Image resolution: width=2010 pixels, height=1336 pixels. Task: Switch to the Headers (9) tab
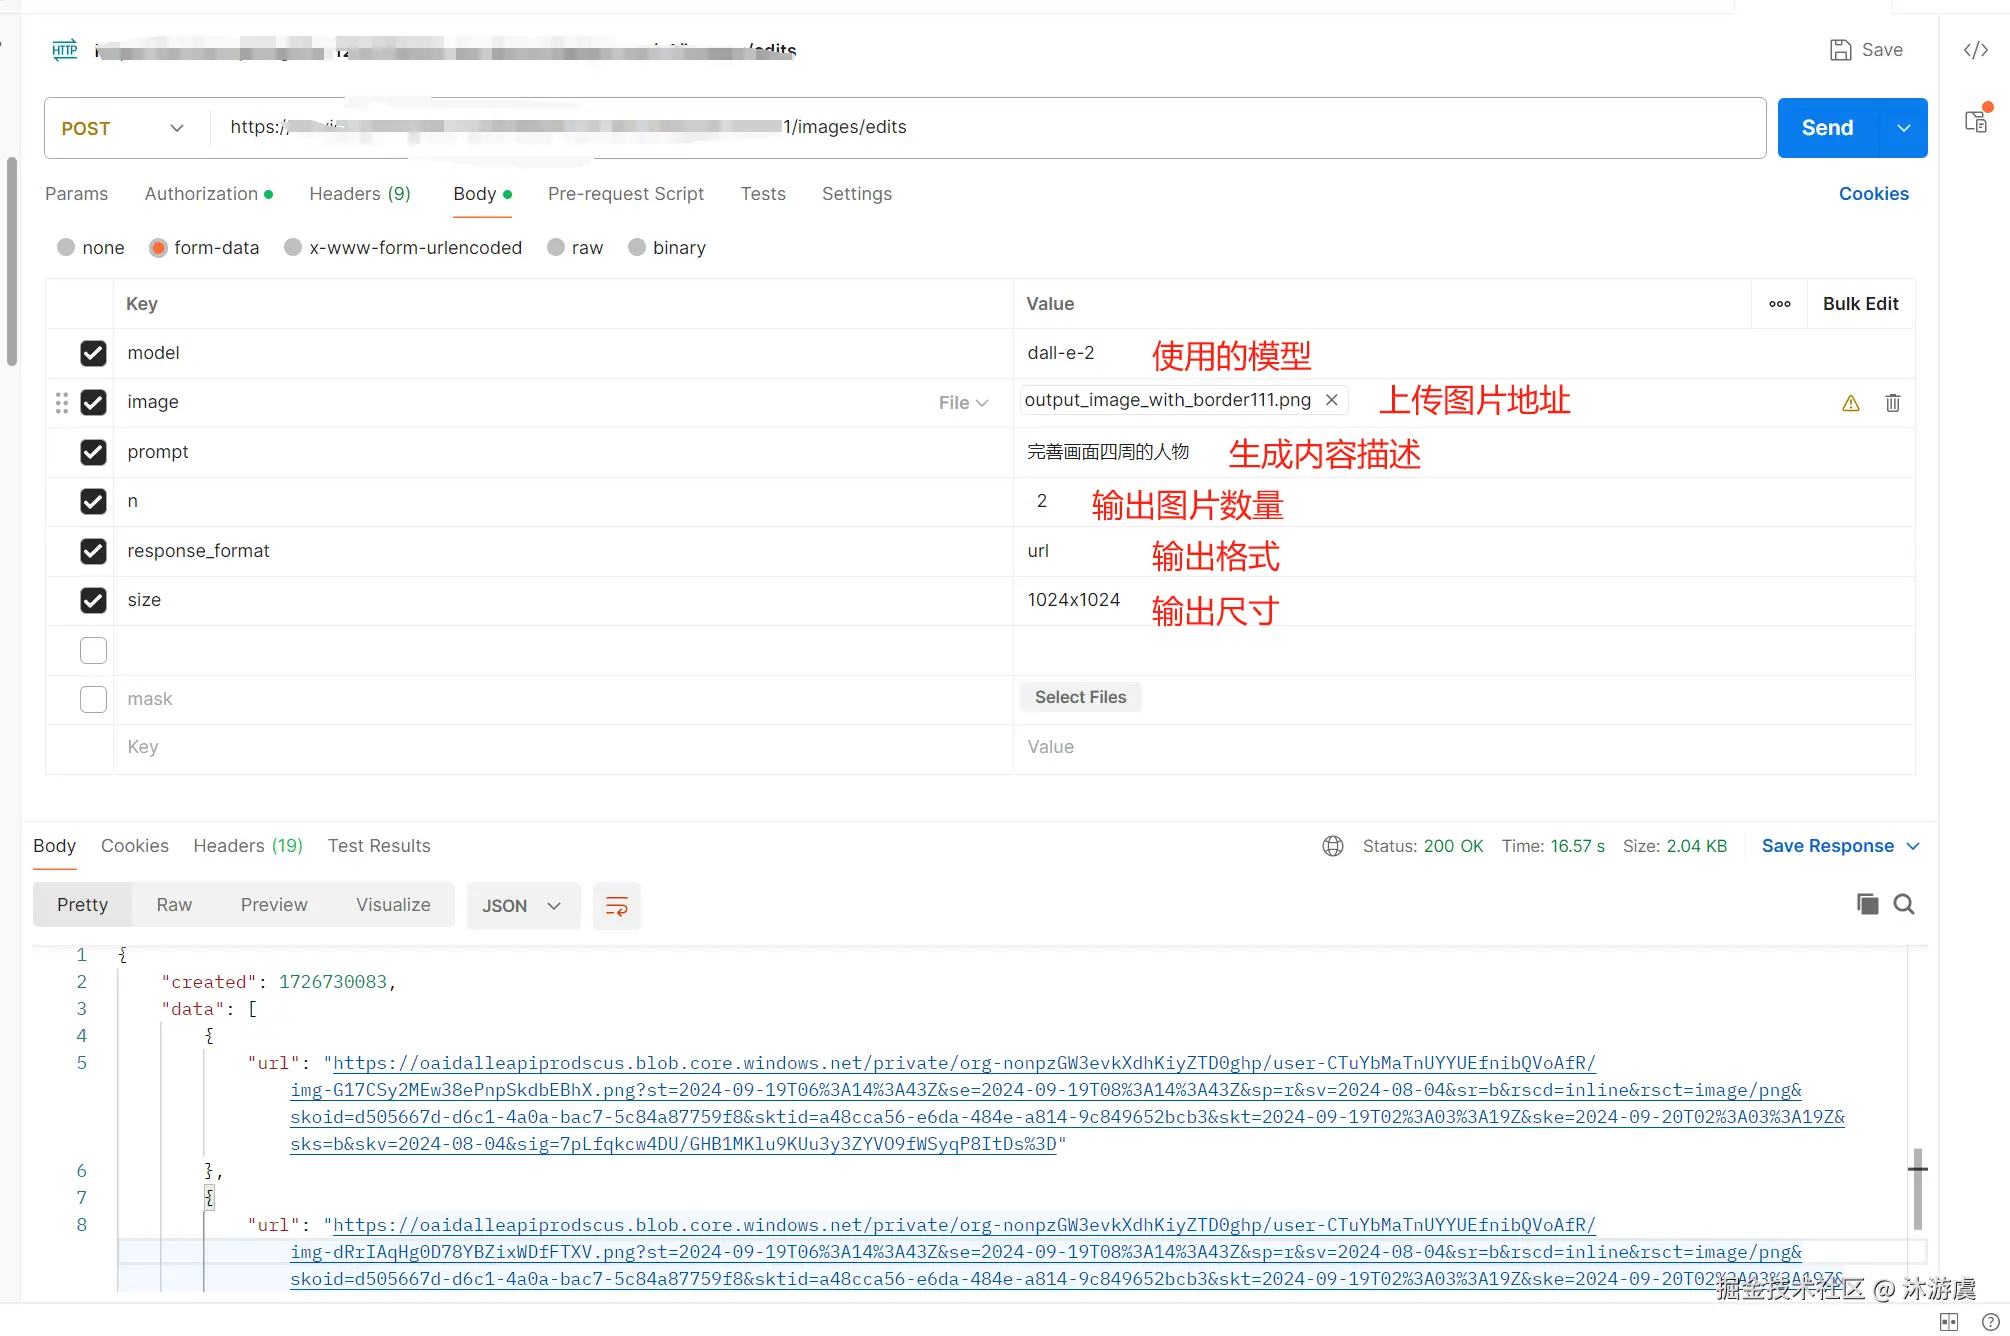click(x=359, y=194)
